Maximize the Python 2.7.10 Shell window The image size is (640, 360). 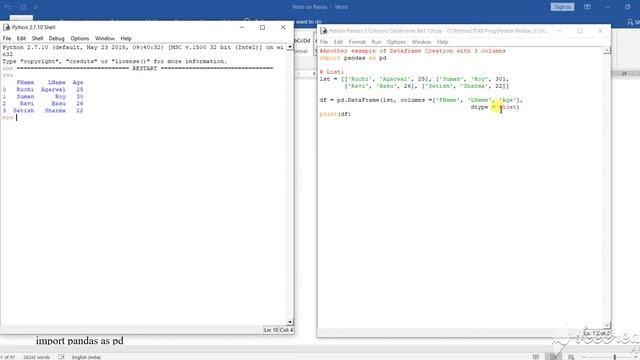click(262, 27)
